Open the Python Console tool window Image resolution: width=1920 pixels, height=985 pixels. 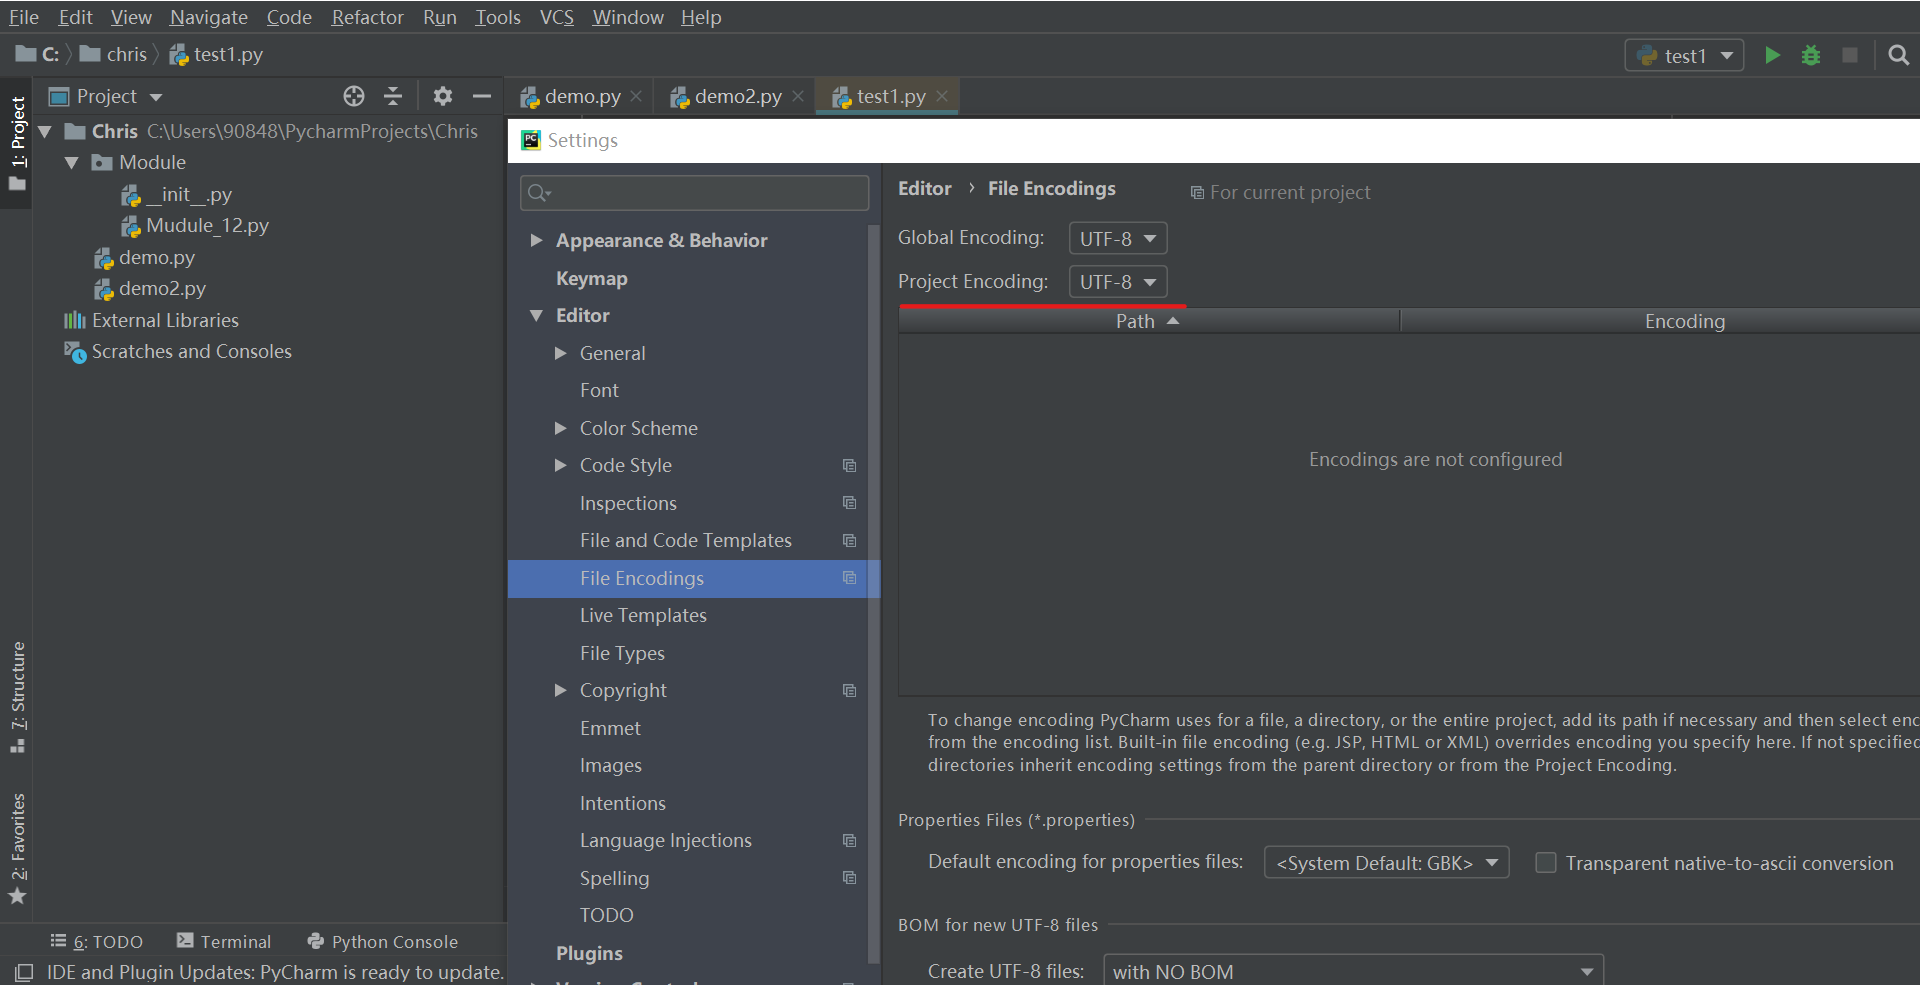[383, 941]
